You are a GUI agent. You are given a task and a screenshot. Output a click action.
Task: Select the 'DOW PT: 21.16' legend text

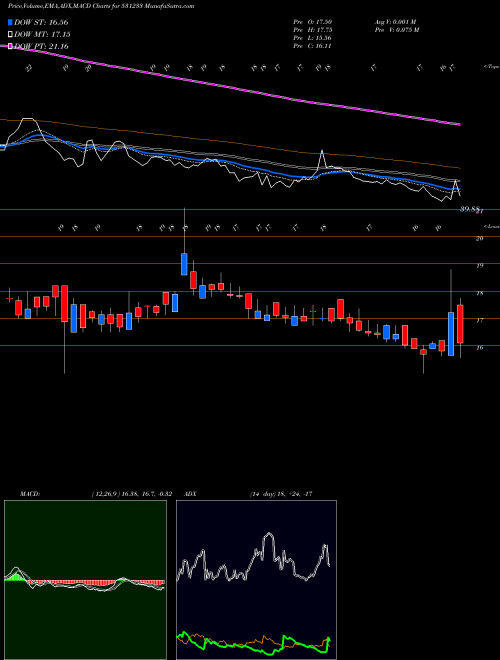point(41,46)
